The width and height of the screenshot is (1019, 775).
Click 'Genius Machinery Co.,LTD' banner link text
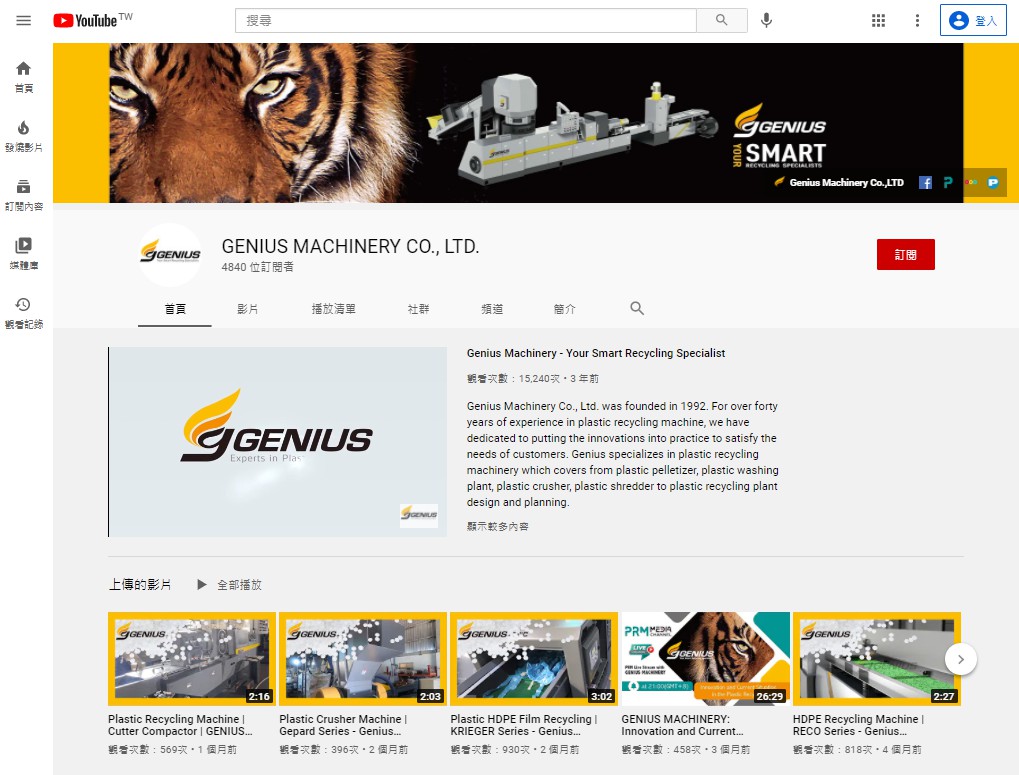point(846,183)
